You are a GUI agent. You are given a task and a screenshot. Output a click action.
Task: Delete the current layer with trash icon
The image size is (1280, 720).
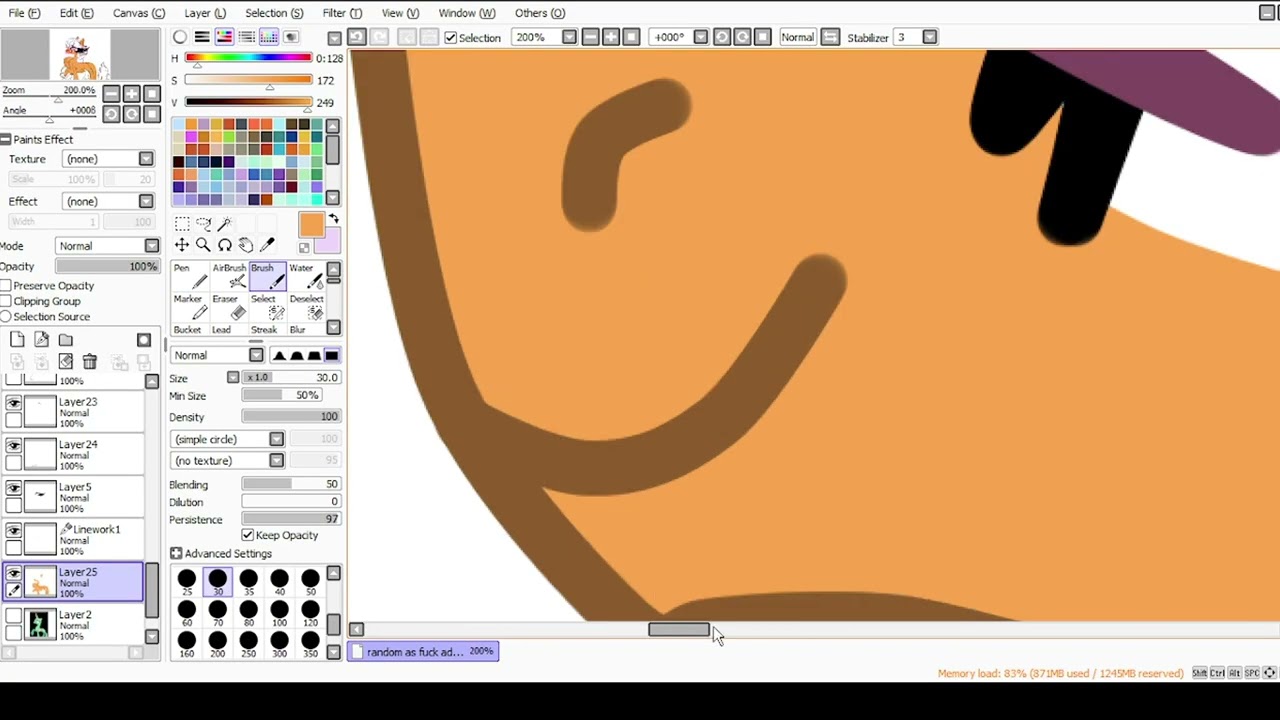coord(89,362)
